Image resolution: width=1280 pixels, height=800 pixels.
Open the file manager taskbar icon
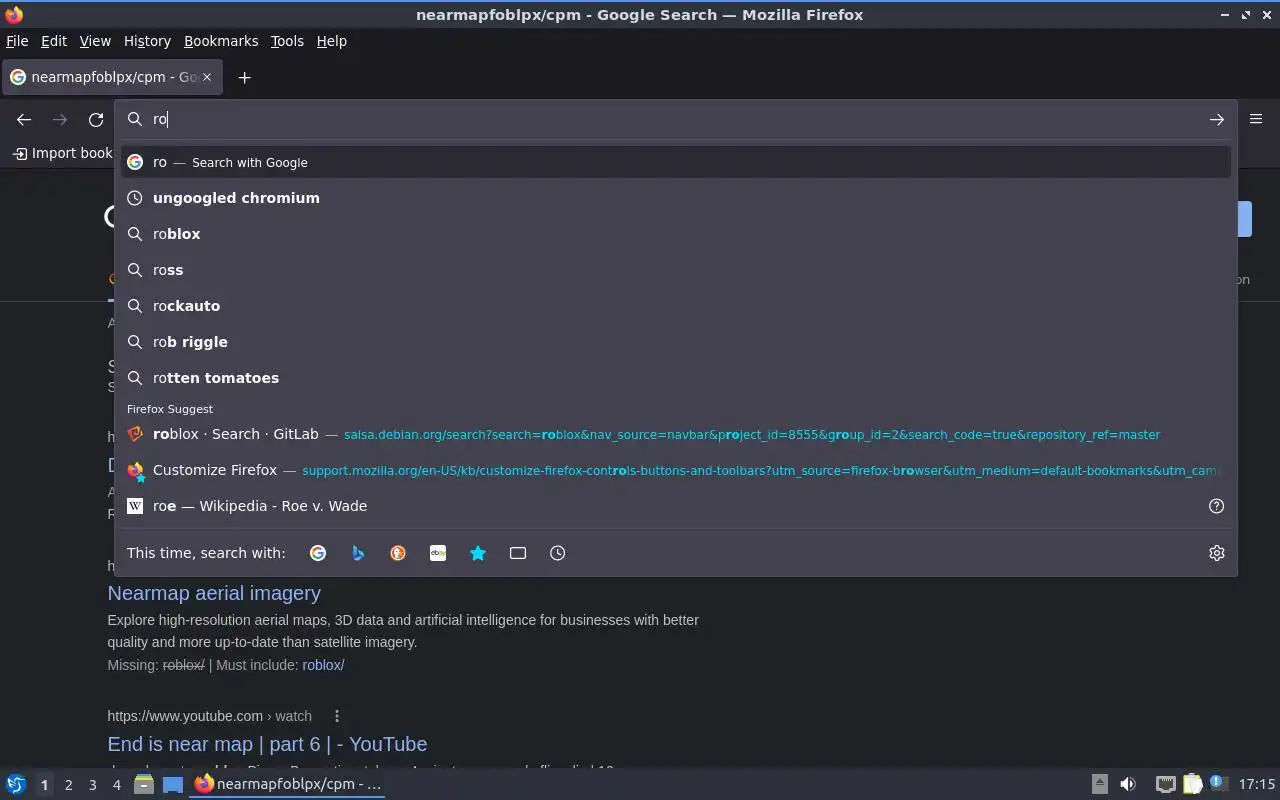point(144,785)
